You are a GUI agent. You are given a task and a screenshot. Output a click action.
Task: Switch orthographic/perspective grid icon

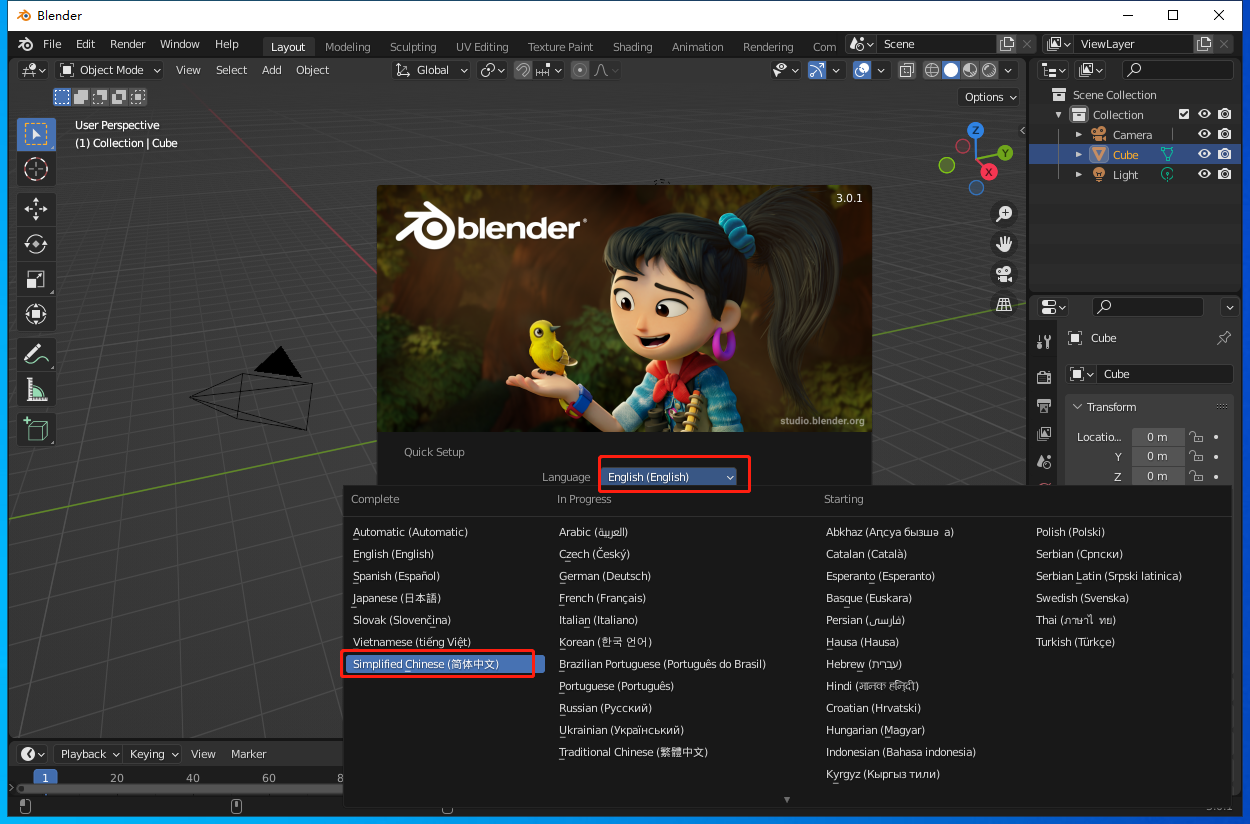1004,303
